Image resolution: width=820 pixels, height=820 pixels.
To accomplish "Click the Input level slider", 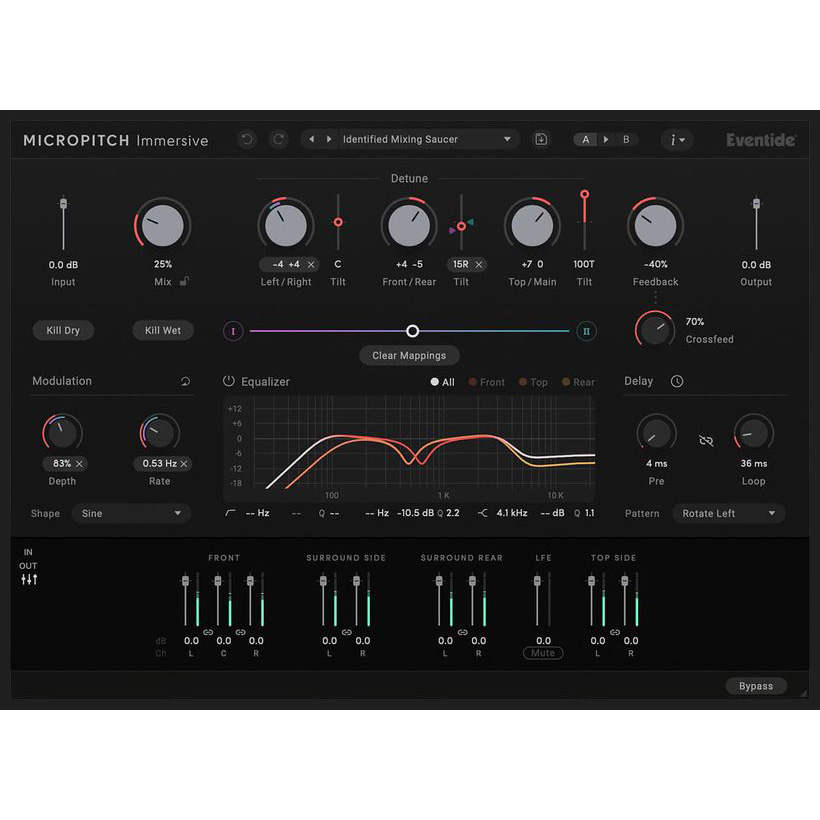I will pos(63,223).
